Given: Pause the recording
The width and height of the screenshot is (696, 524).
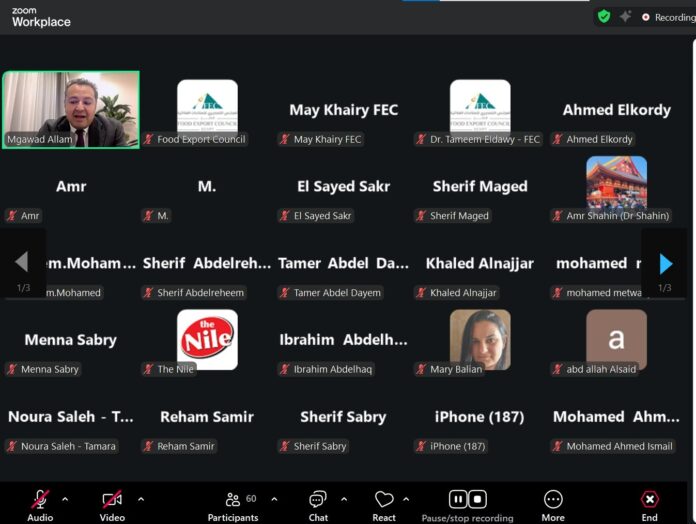Looking at the screenshot, I should [457, 499].
